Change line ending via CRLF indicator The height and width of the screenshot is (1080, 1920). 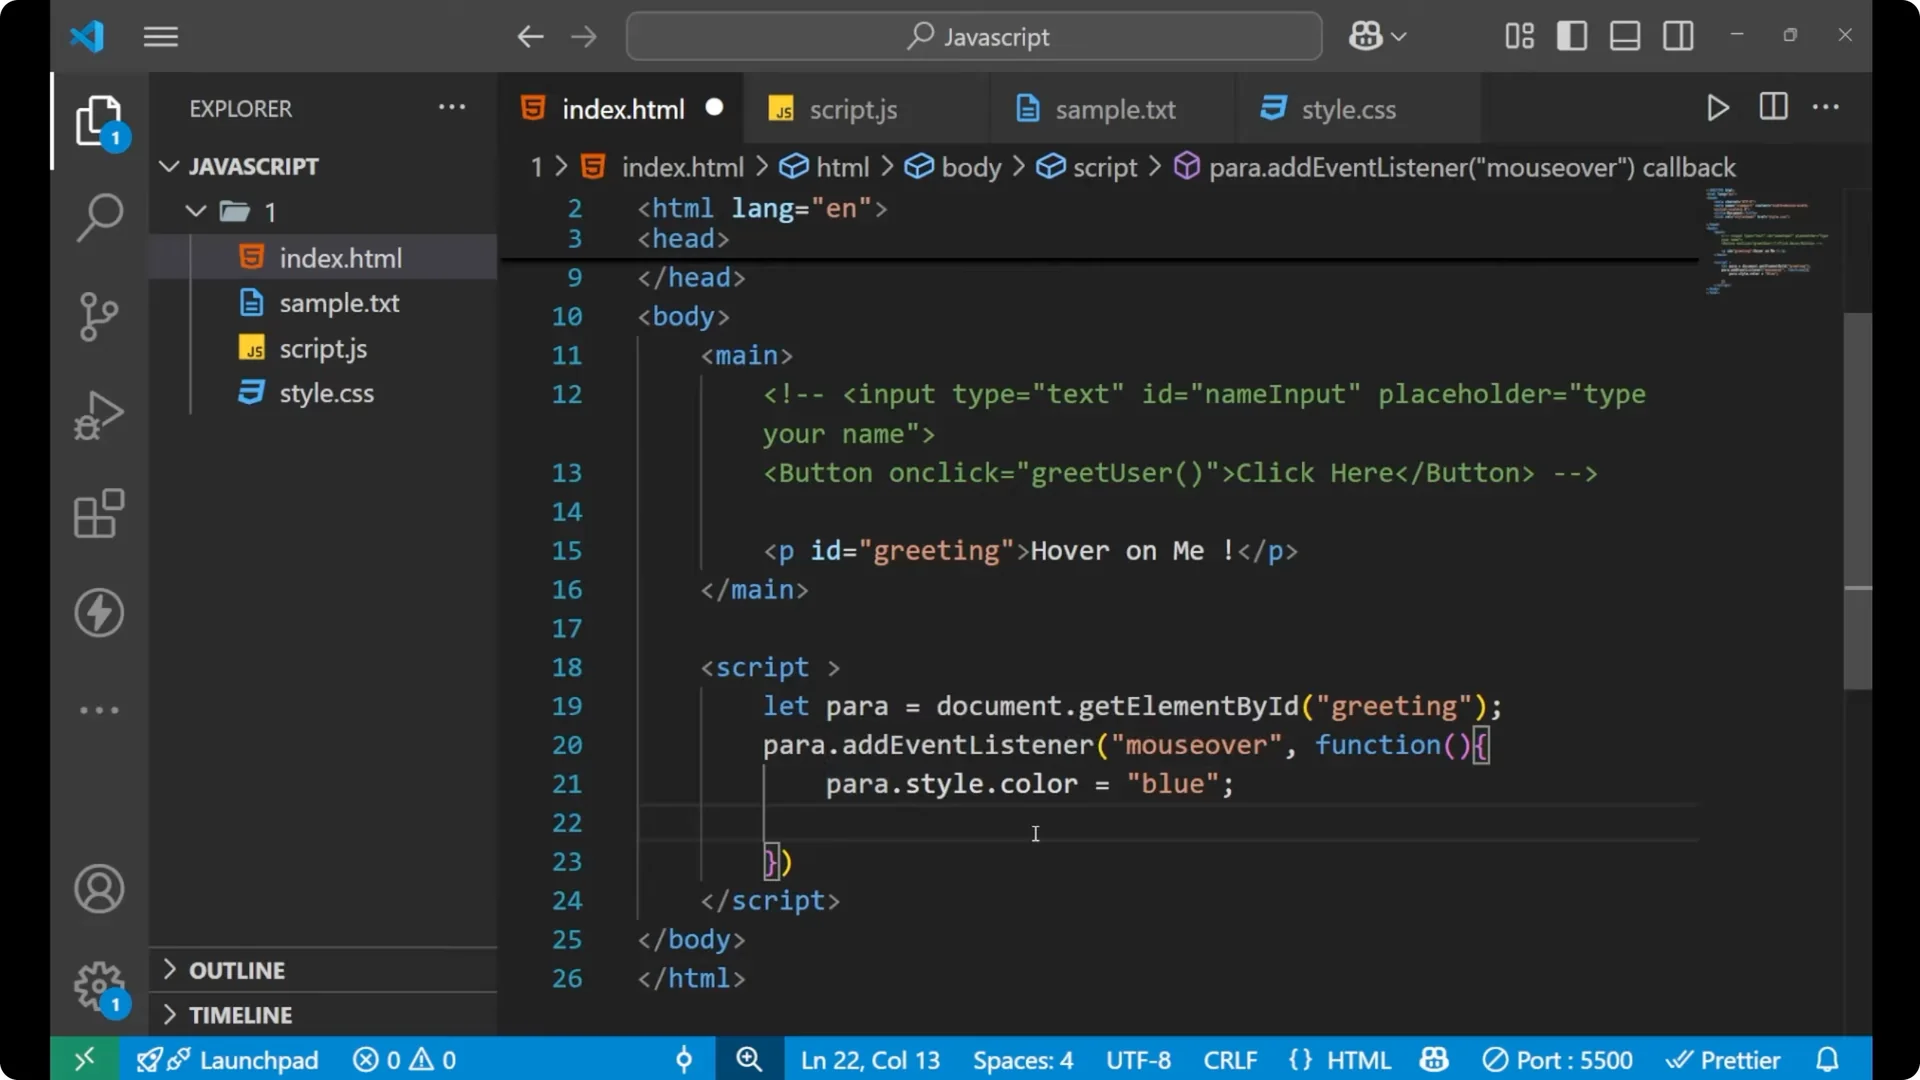pos(1229,1059)
